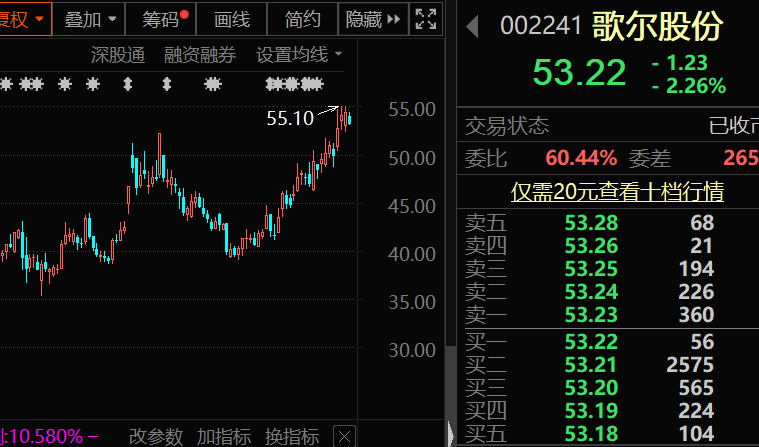759x447 pixels.
Task: Select the 卖四 price 53.26
Action: (x=592, y=246)
